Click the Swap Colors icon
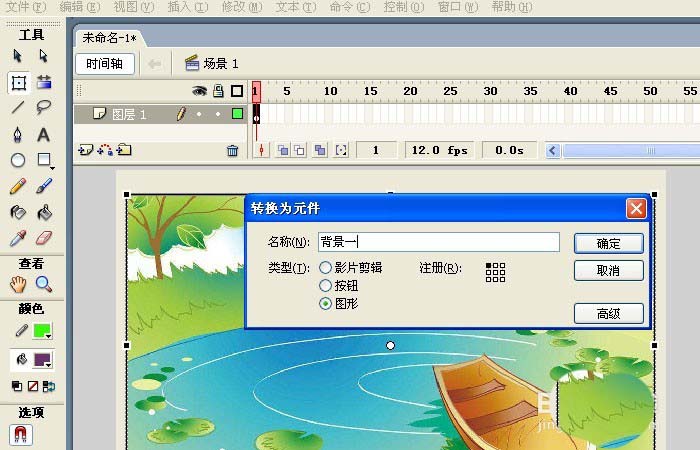This screenshot has height=450, width=700. click(x=49, y=386)
